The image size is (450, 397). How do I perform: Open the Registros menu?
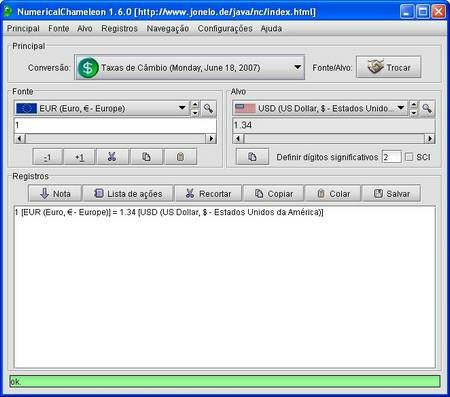119,29
